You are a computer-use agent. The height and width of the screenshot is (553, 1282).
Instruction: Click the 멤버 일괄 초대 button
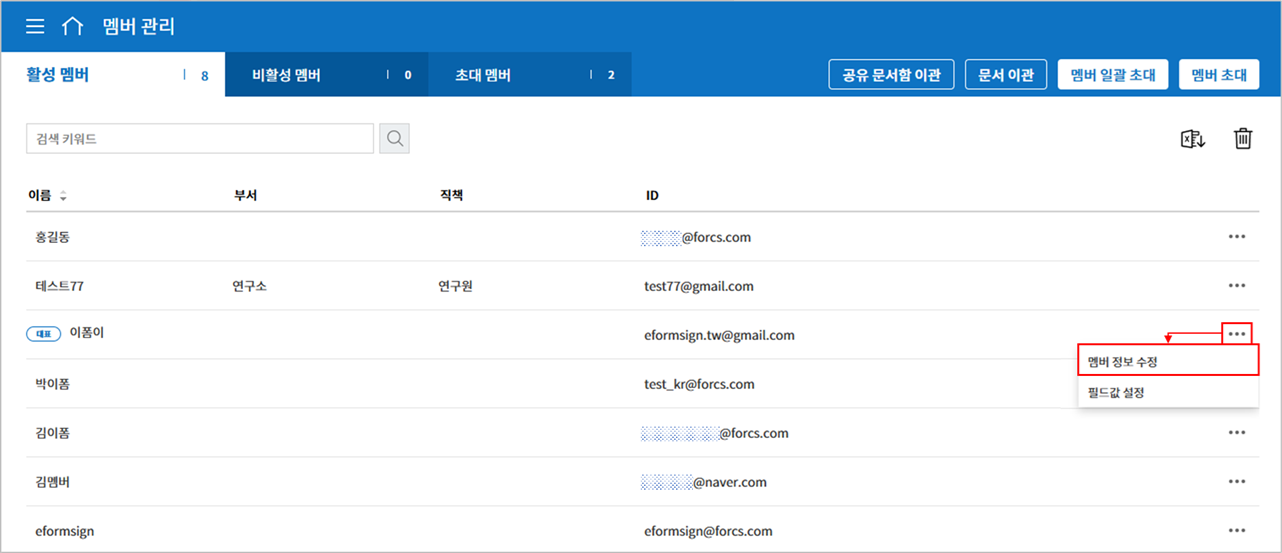[x=1113, y=75]
